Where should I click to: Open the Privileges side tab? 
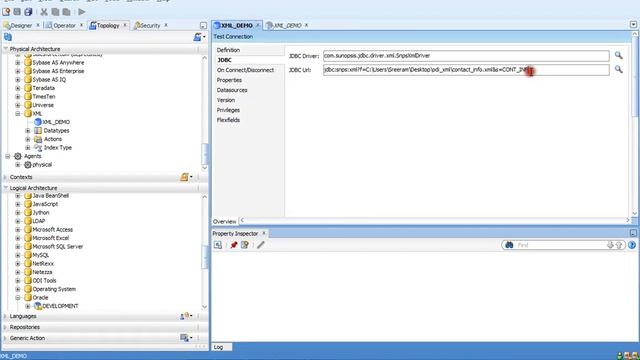228,110
